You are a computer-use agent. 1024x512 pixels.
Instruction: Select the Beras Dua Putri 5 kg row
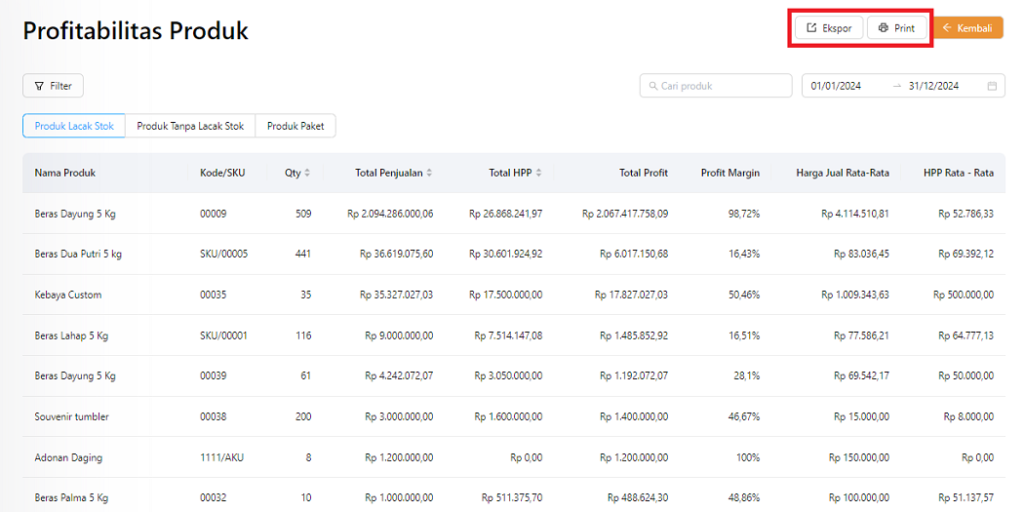point(514,254)
